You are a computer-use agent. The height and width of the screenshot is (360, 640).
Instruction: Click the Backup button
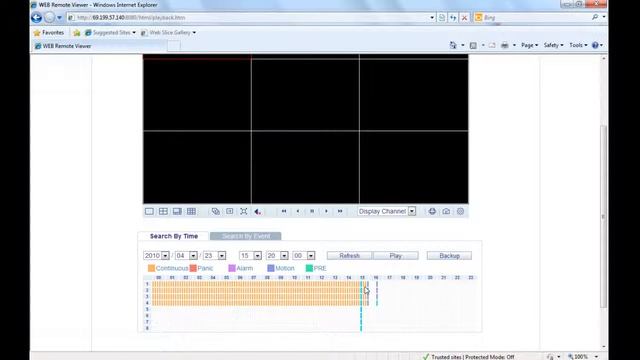[x=449, y=256]
